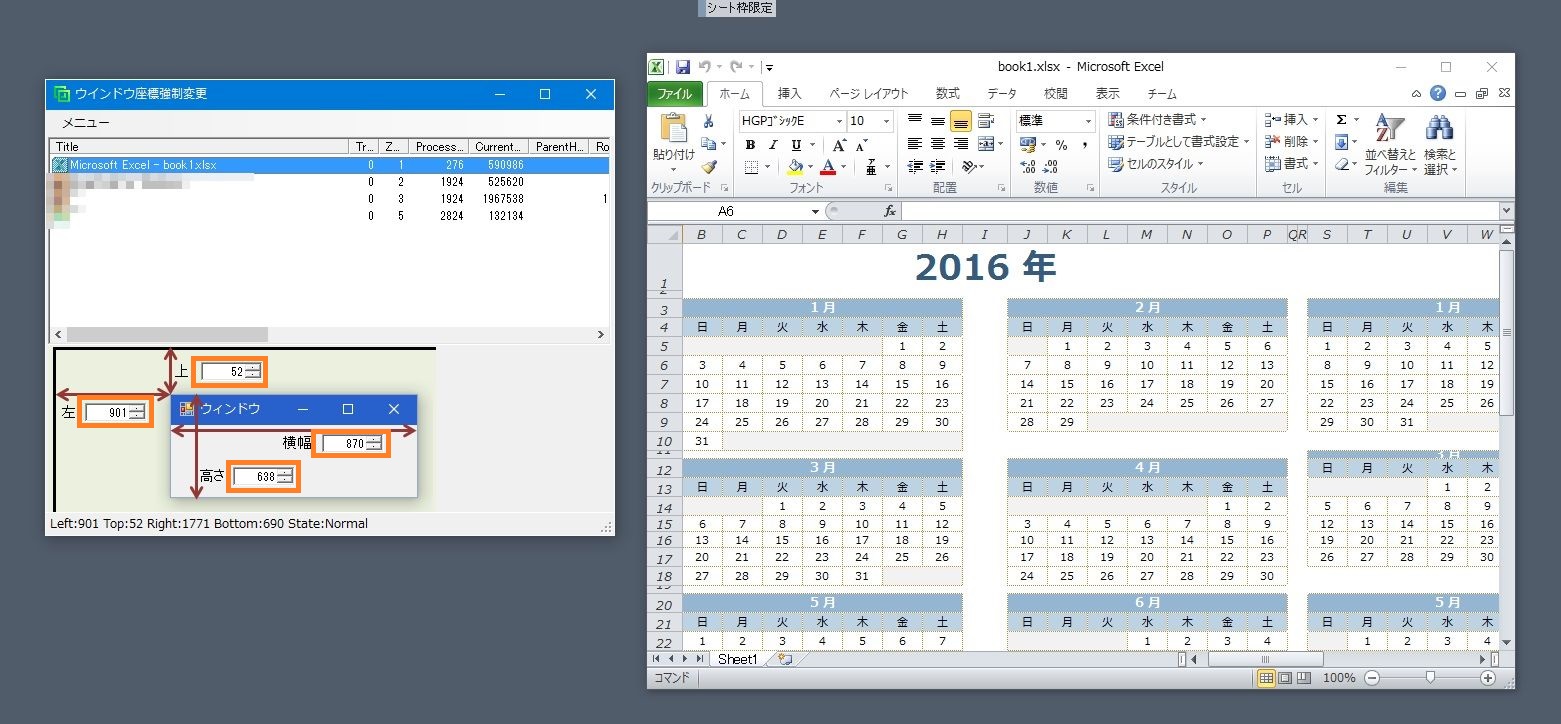
Task: Click the increase indent icon
Action: coord(937,167)
